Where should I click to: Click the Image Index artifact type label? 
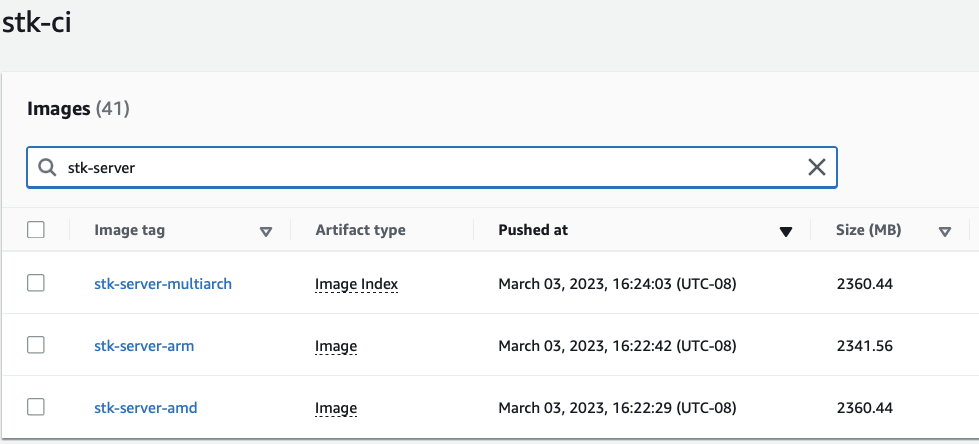coord(357,285)
